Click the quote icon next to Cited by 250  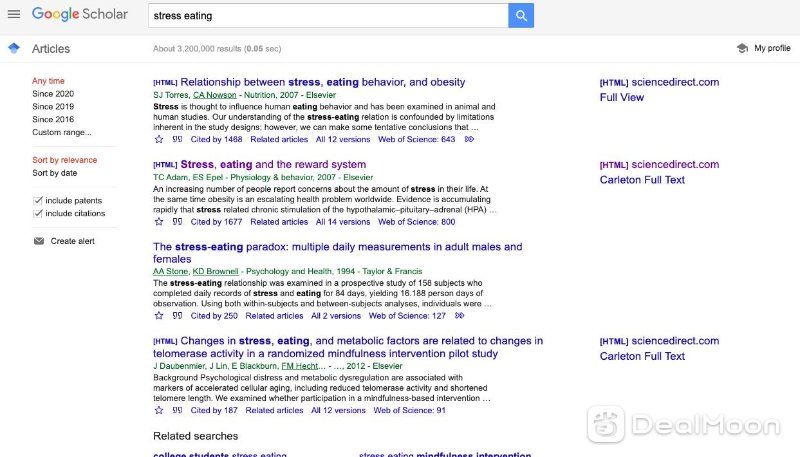177,316
